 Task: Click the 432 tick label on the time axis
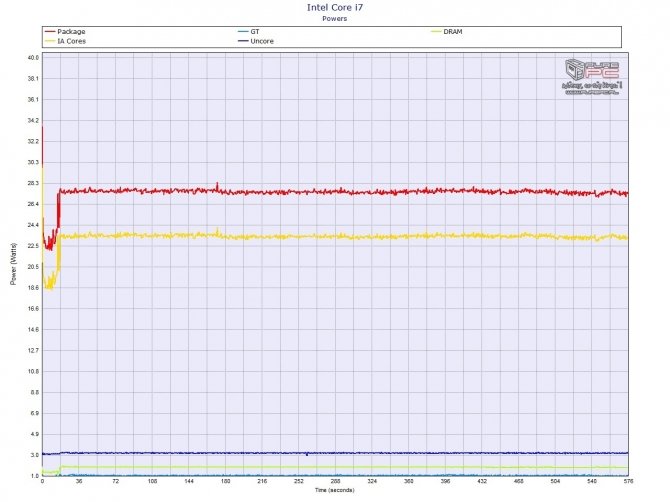[482, 481]
